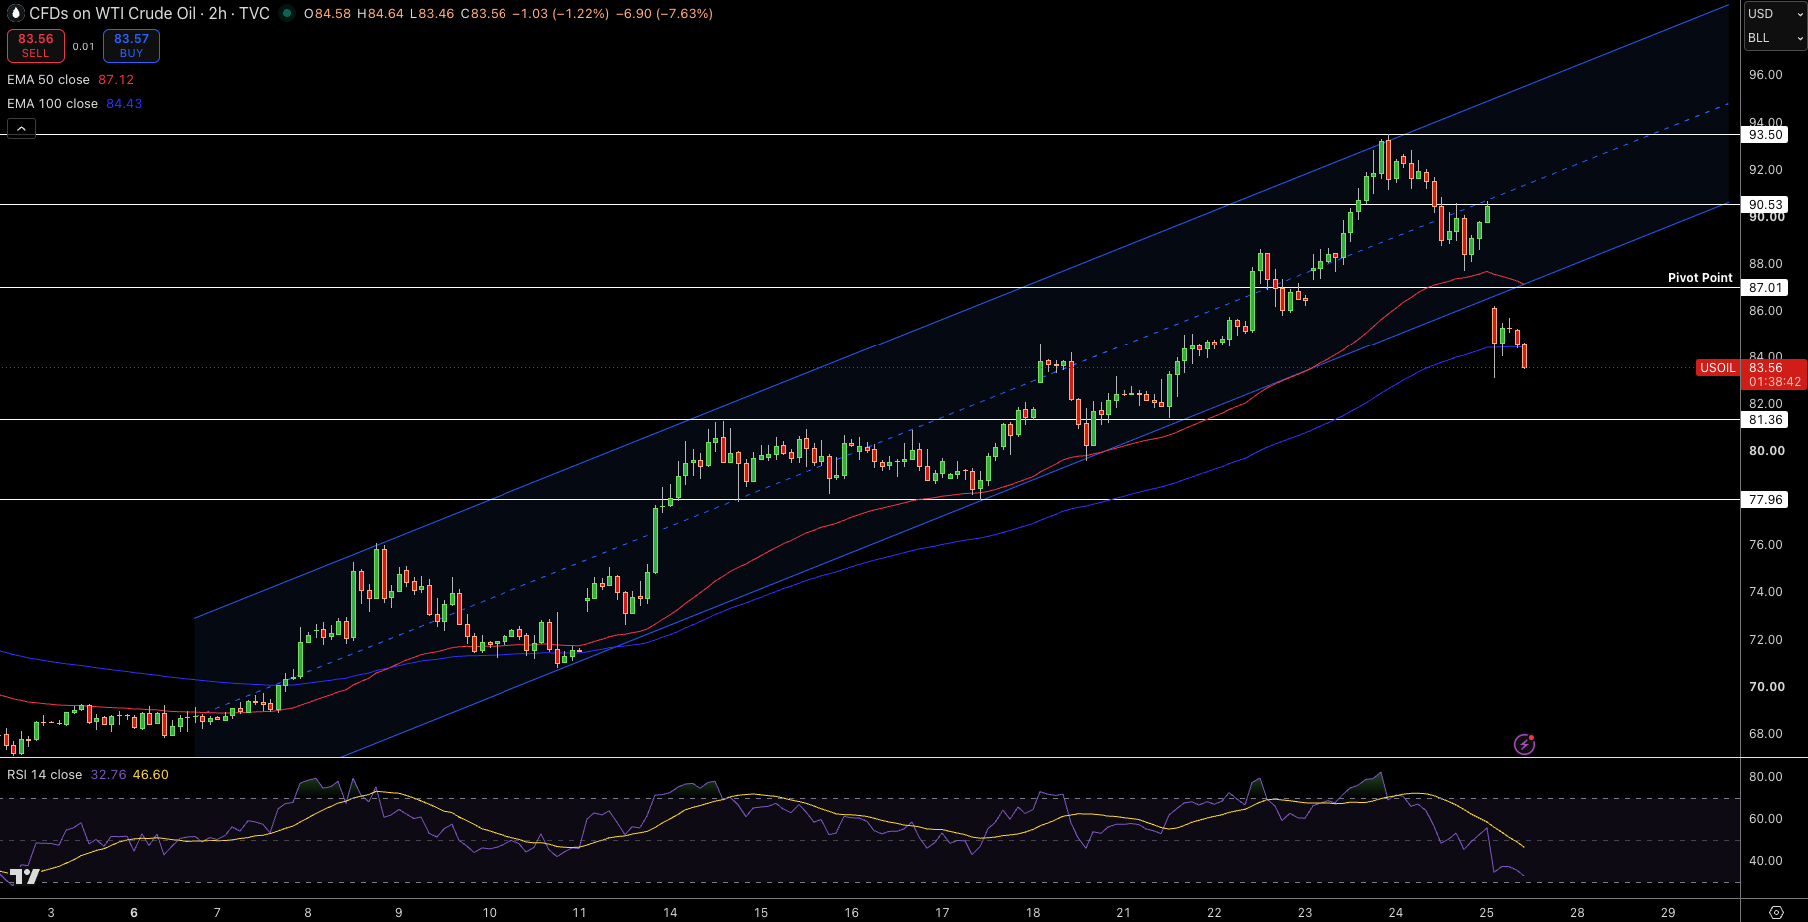
Task: Click the WTI Crude Oil symbol icon
Action: (x=15, y=13)
